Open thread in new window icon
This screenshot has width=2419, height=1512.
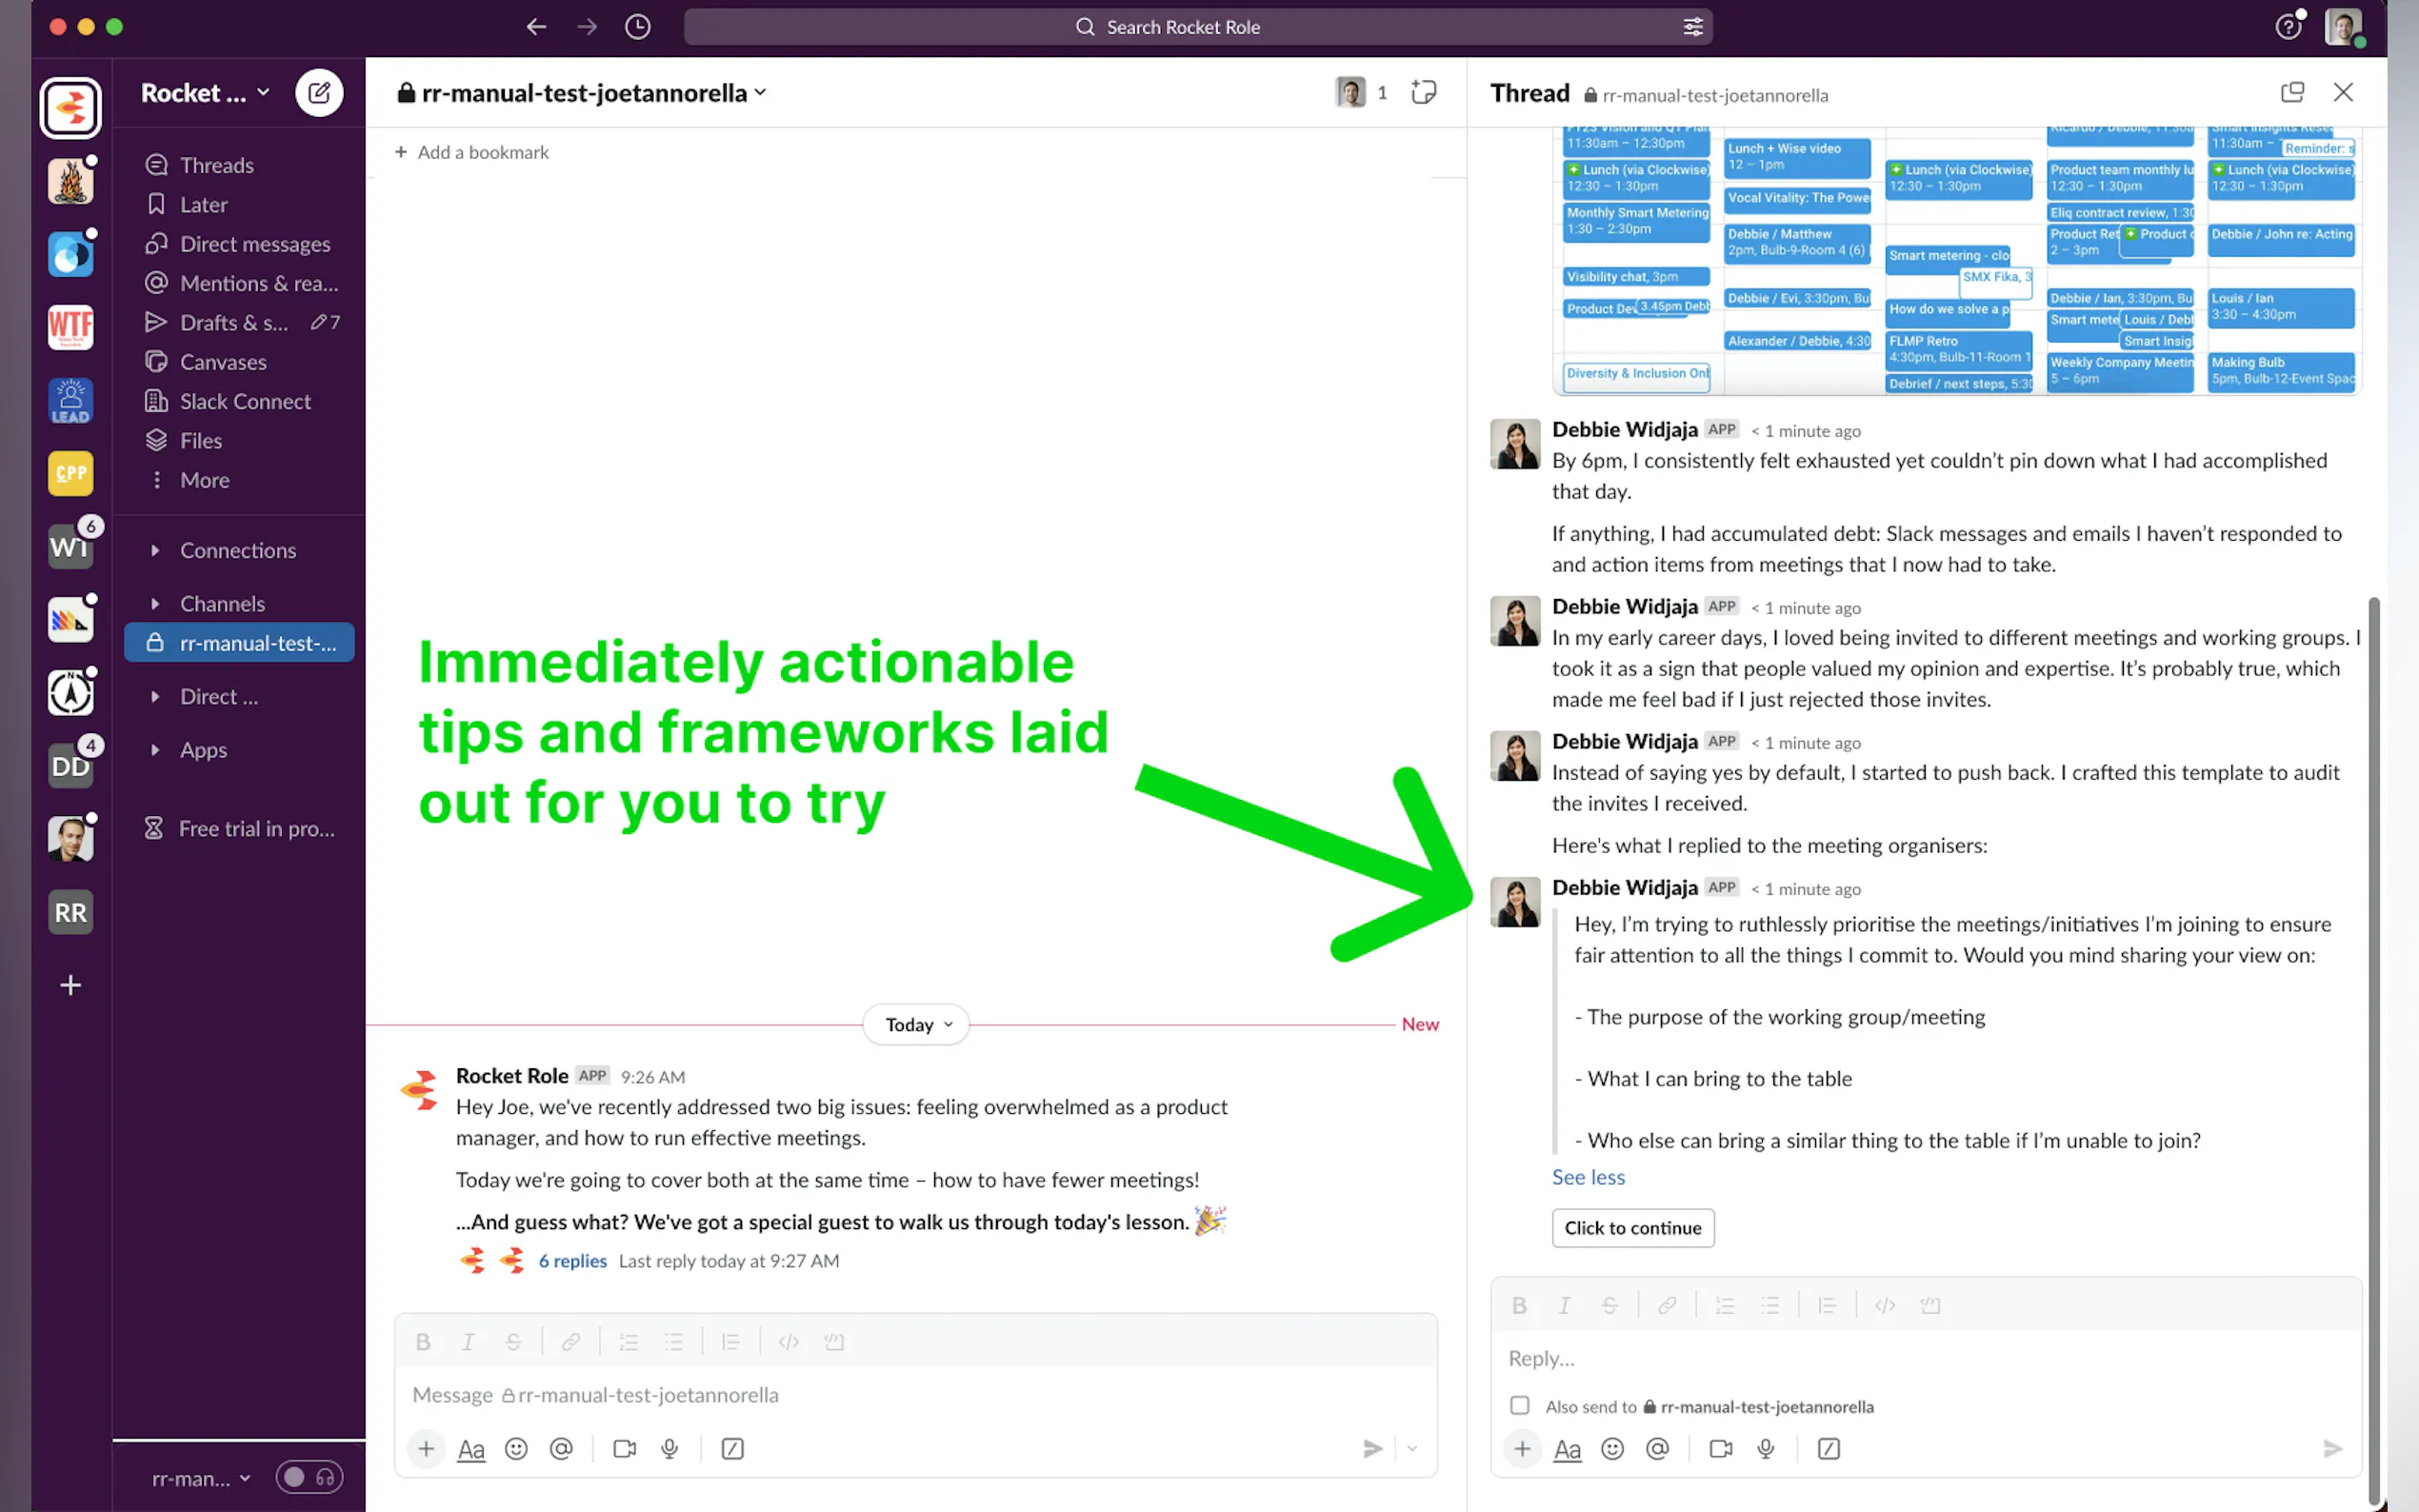pos(2292,93)
